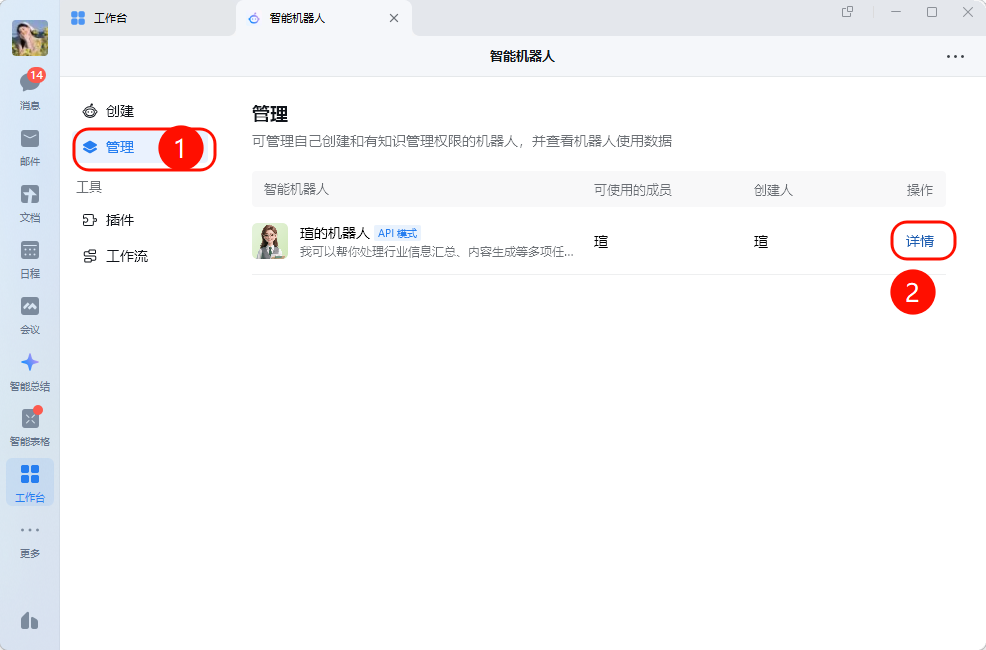Open the Calendar schedule section
This screenshot has width=986, height=650.
click(30, 260)
